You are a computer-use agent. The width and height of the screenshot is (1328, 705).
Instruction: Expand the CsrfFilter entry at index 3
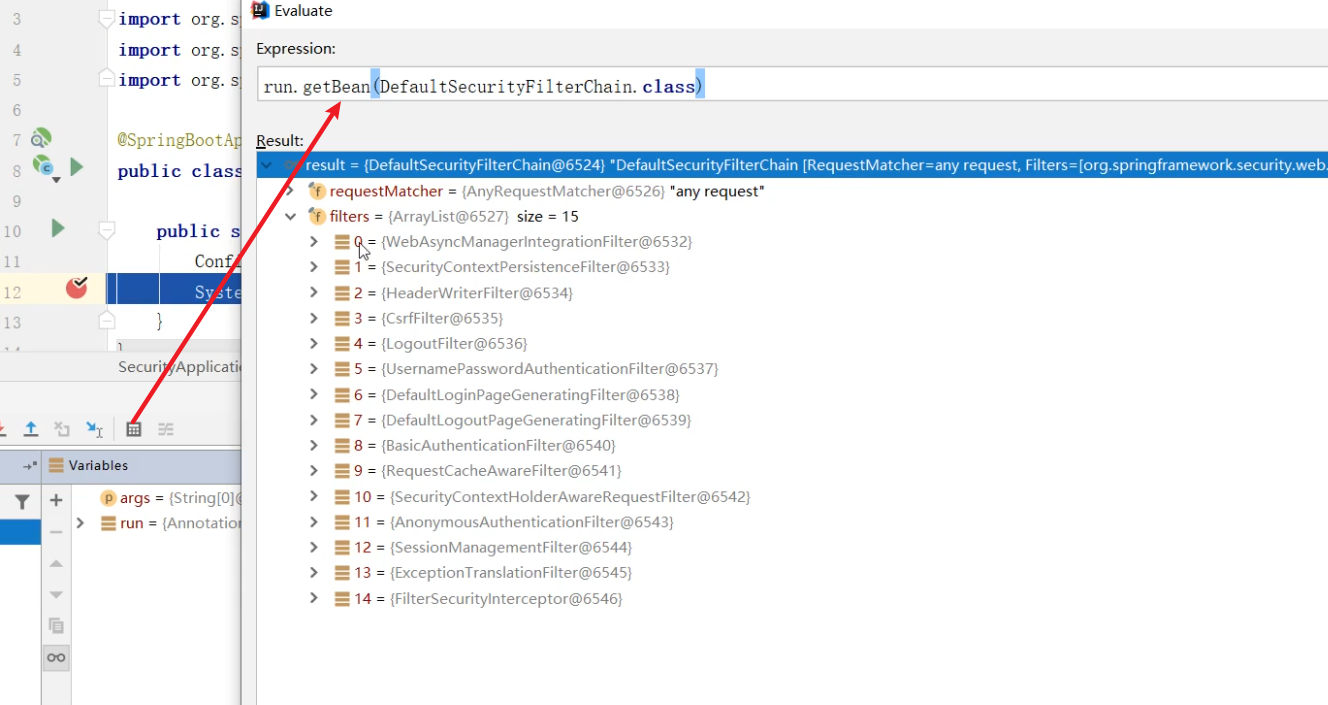point(314,318)
